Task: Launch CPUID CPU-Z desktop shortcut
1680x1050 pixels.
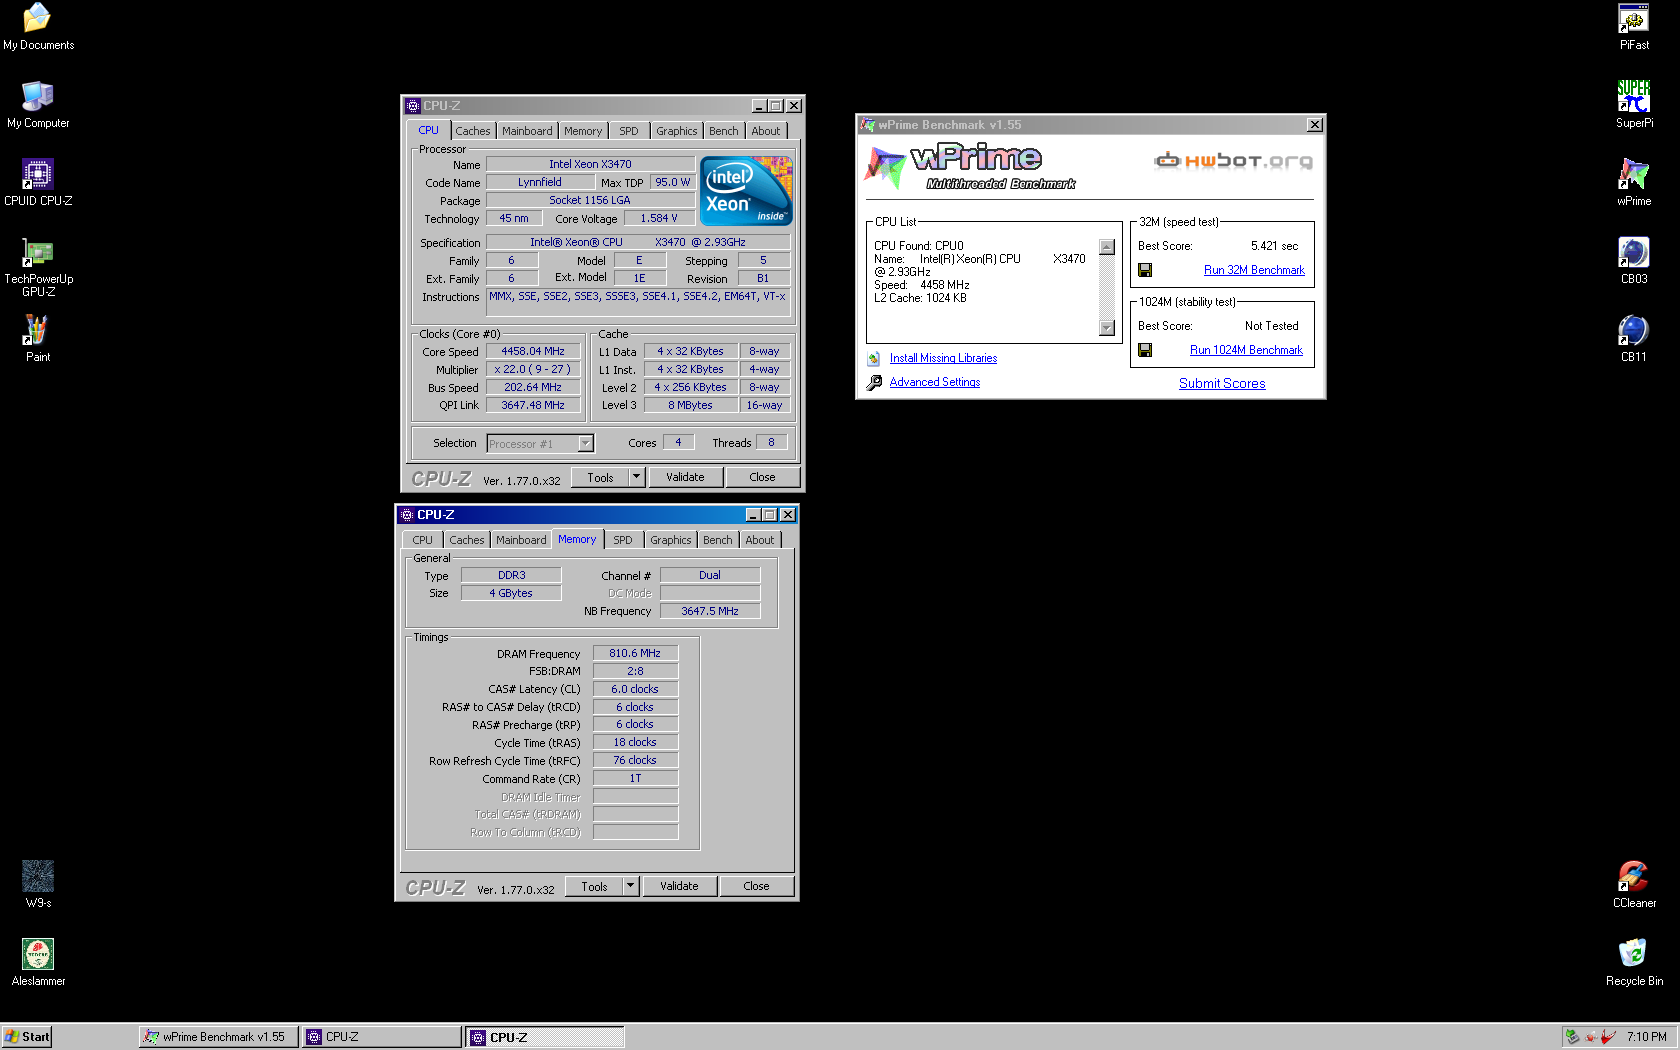Action: [x=38, y=183]
